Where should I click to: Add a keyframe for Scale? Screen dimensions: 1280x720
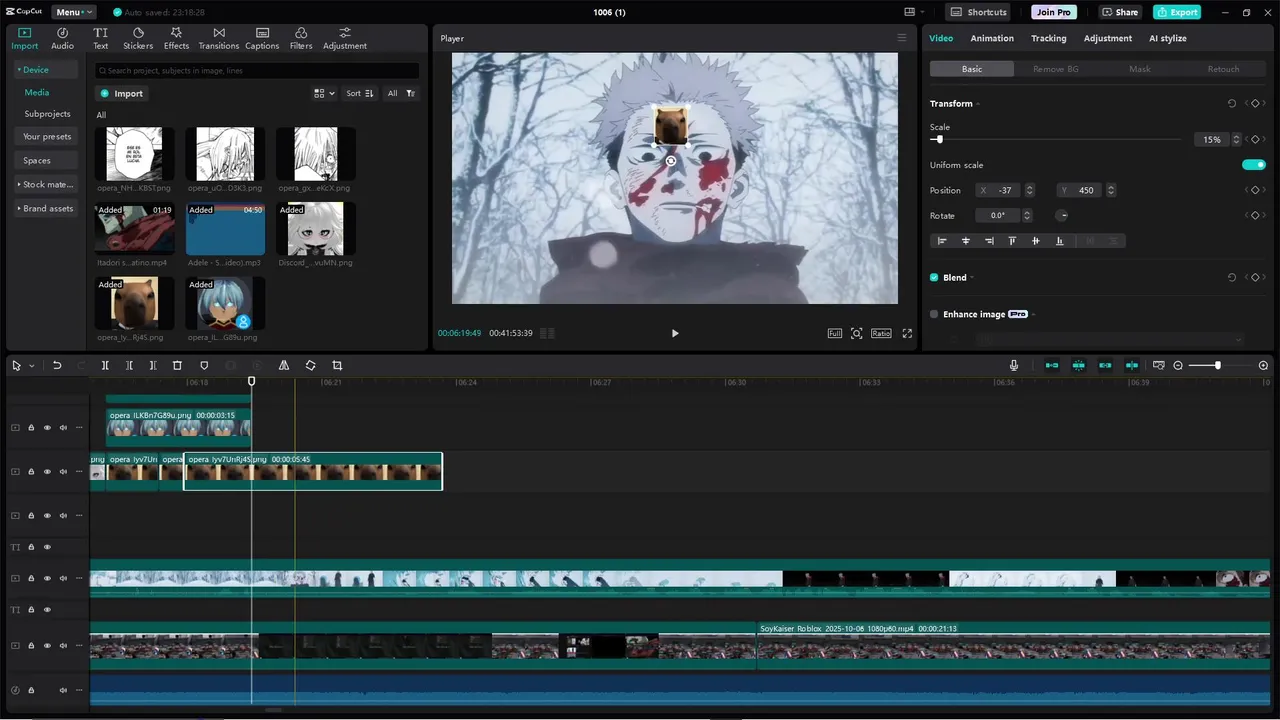tap(1255, 139)
